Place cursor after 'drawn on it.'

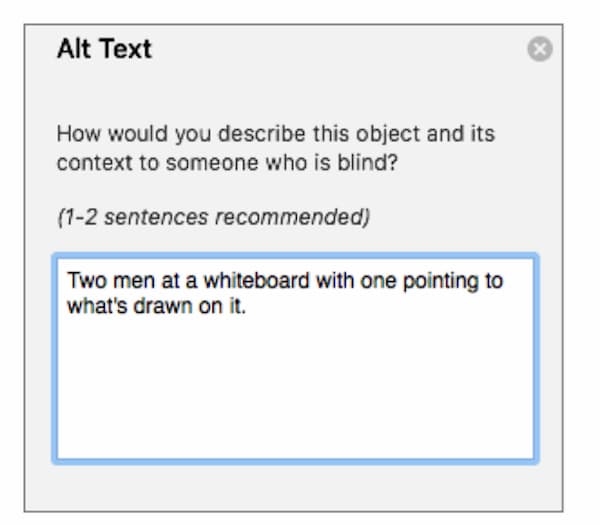247,306
